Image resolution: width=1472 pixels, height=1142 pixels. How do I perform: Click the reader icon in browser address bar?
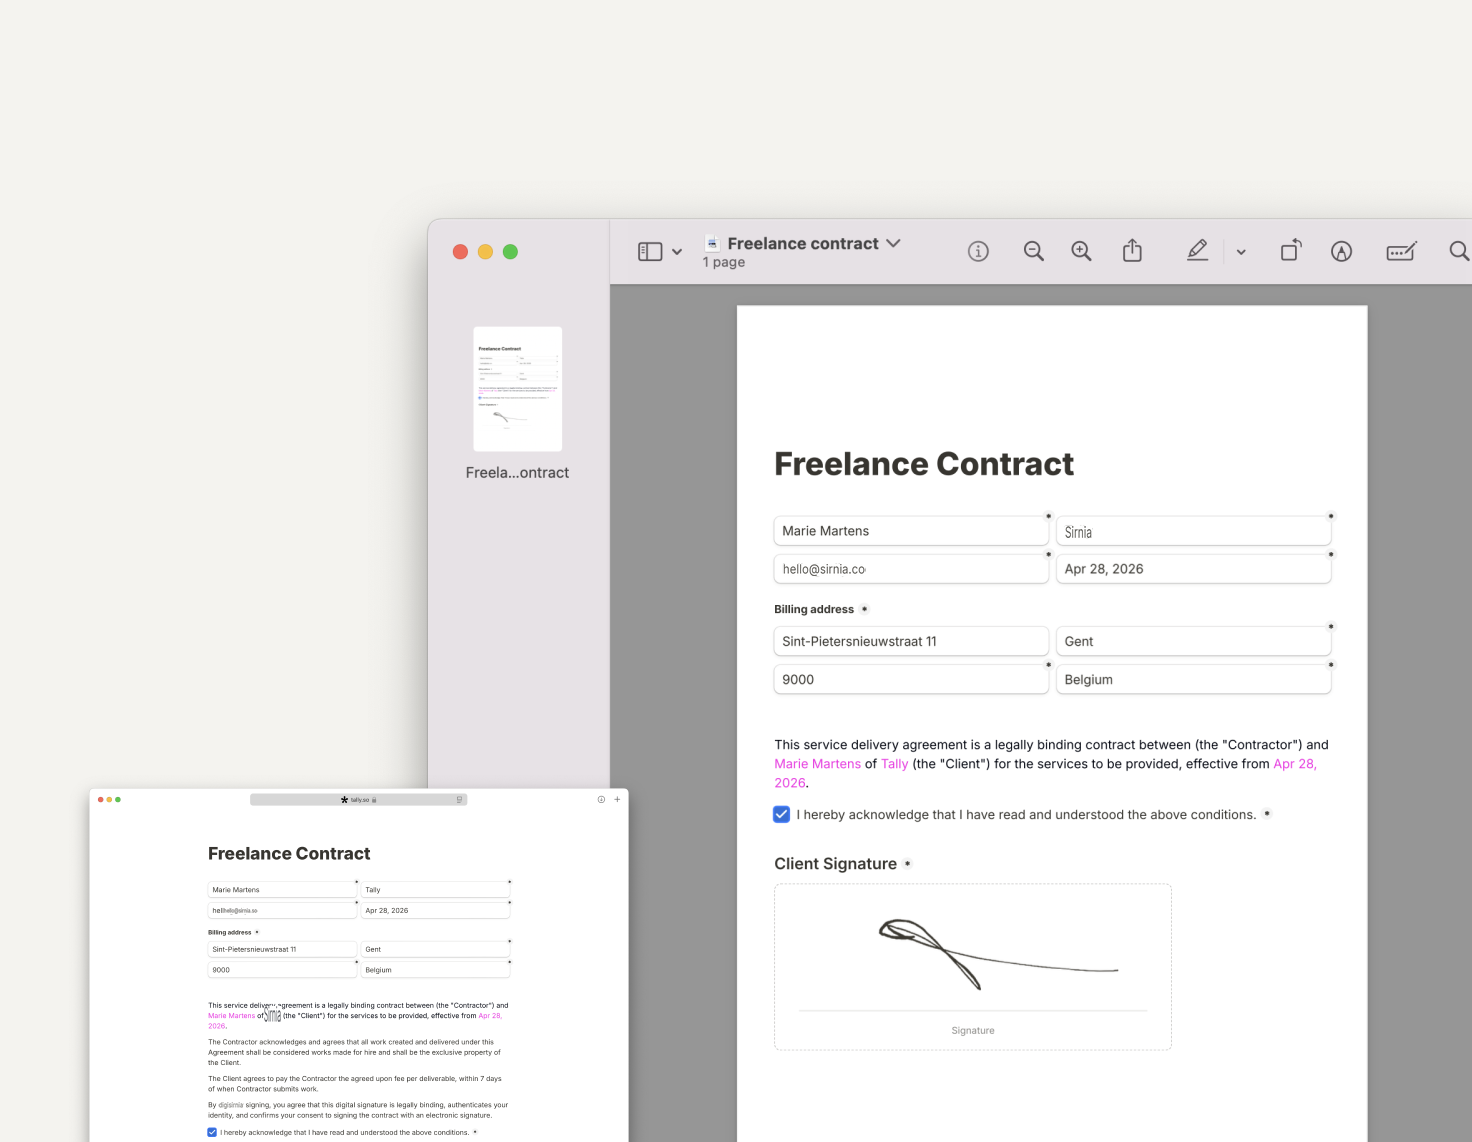(460, 799)
